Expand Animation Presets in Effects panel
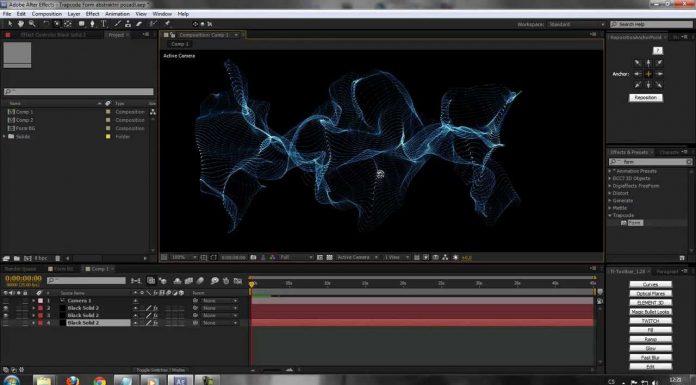This screenshot has width=696, height=385. coord(610,171)
